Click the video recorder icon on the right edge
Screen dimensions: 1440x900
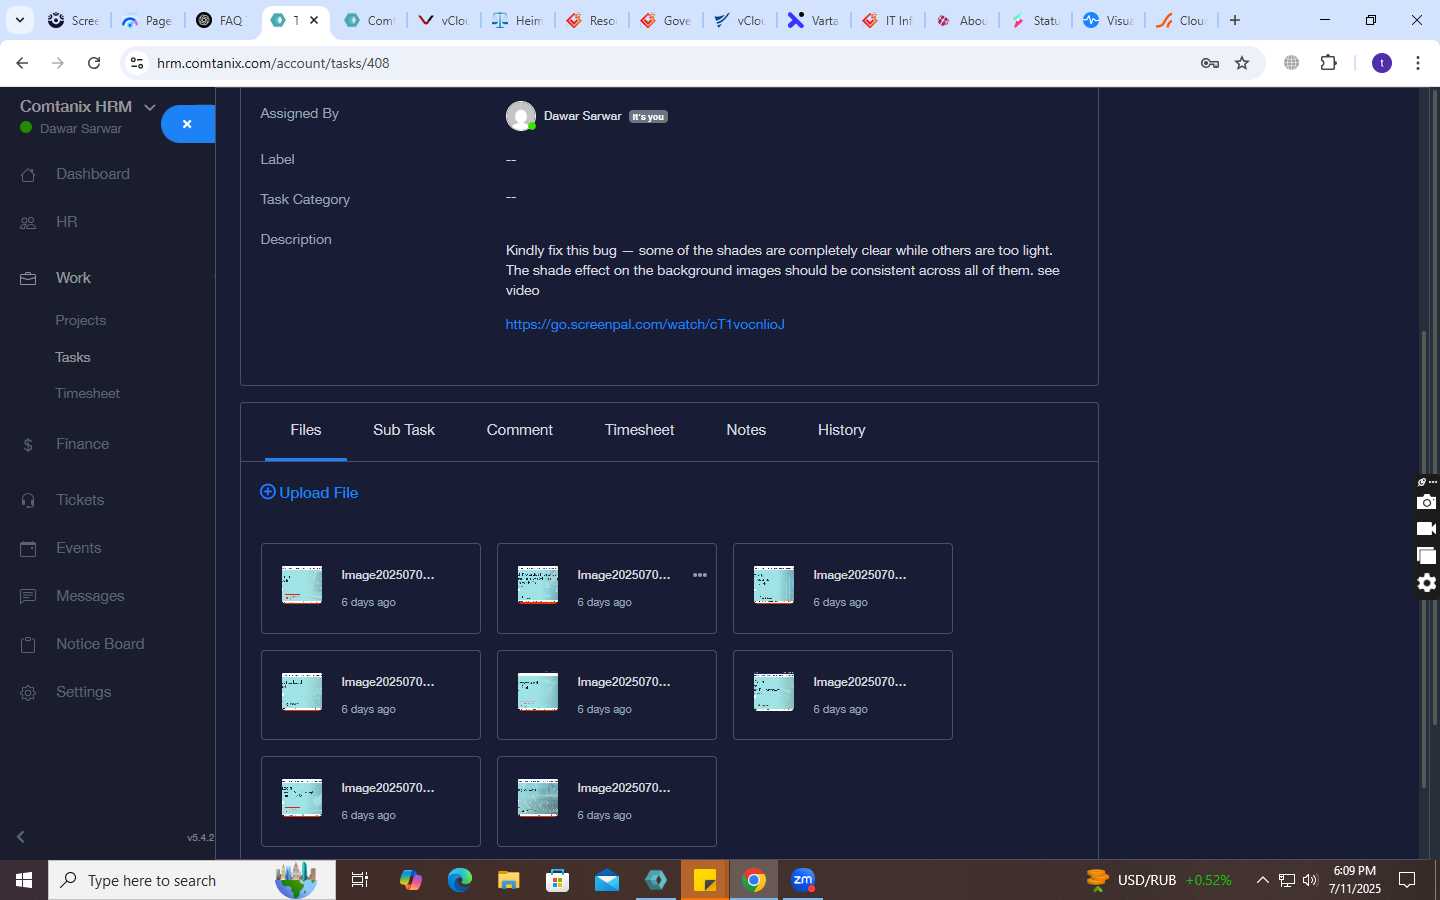1427,529
